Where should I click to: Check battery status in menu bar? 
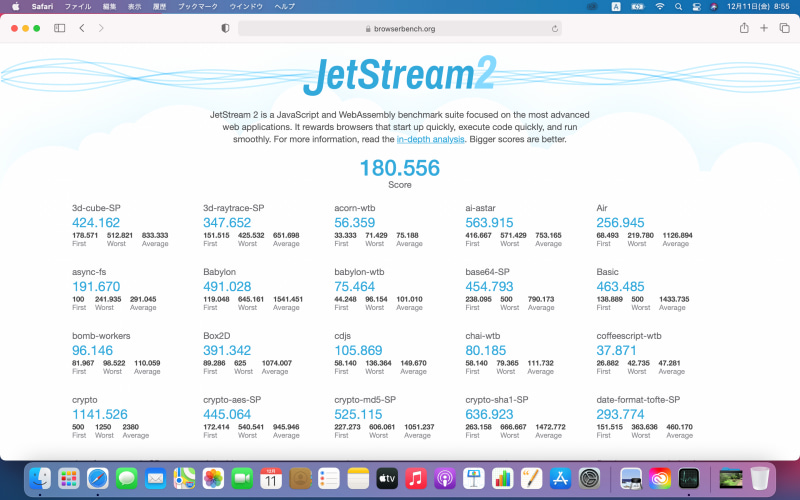637,7
